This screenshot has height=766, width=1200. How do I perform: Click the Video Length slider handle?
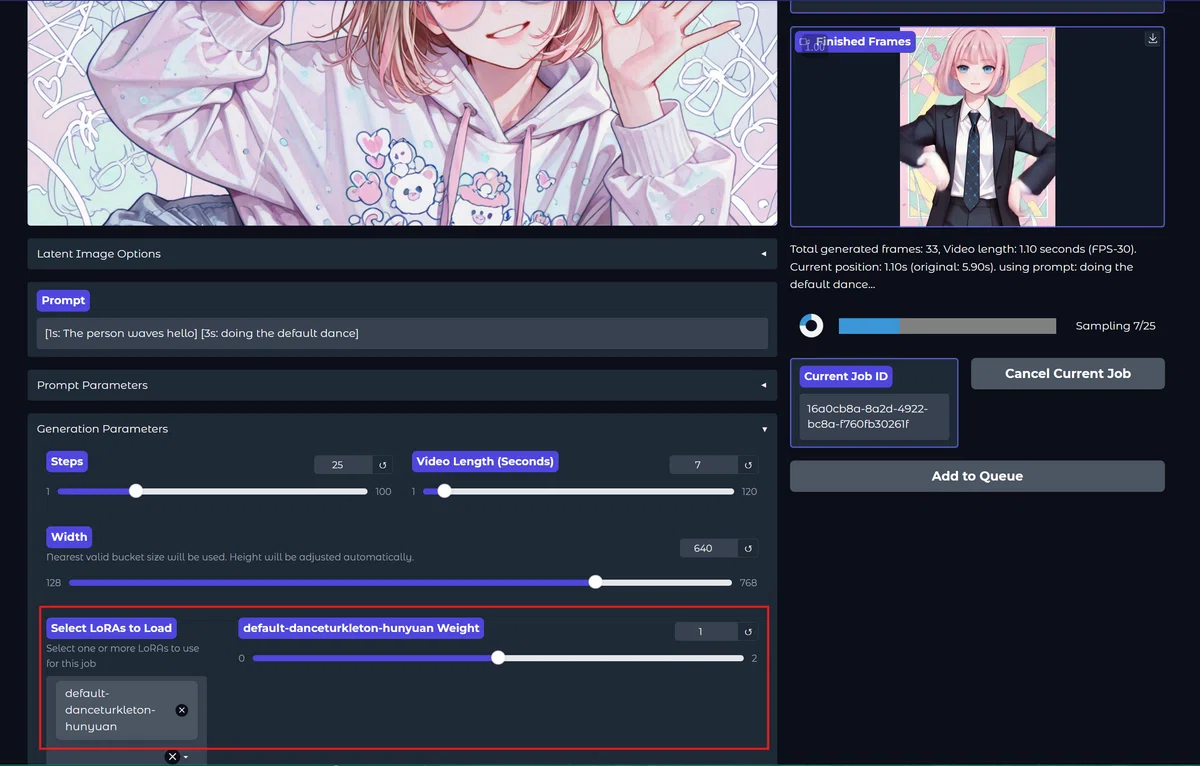point(444,491)
